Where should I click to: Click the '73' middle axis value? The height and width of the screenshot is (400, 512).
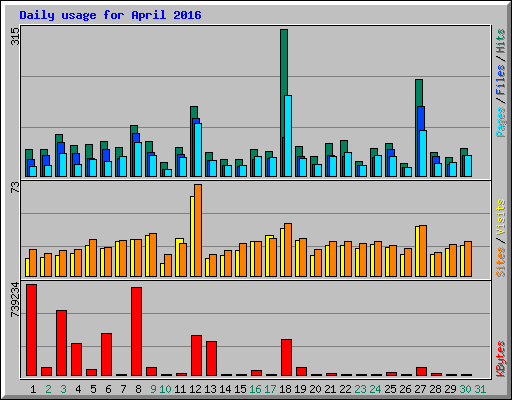(16, 187)
